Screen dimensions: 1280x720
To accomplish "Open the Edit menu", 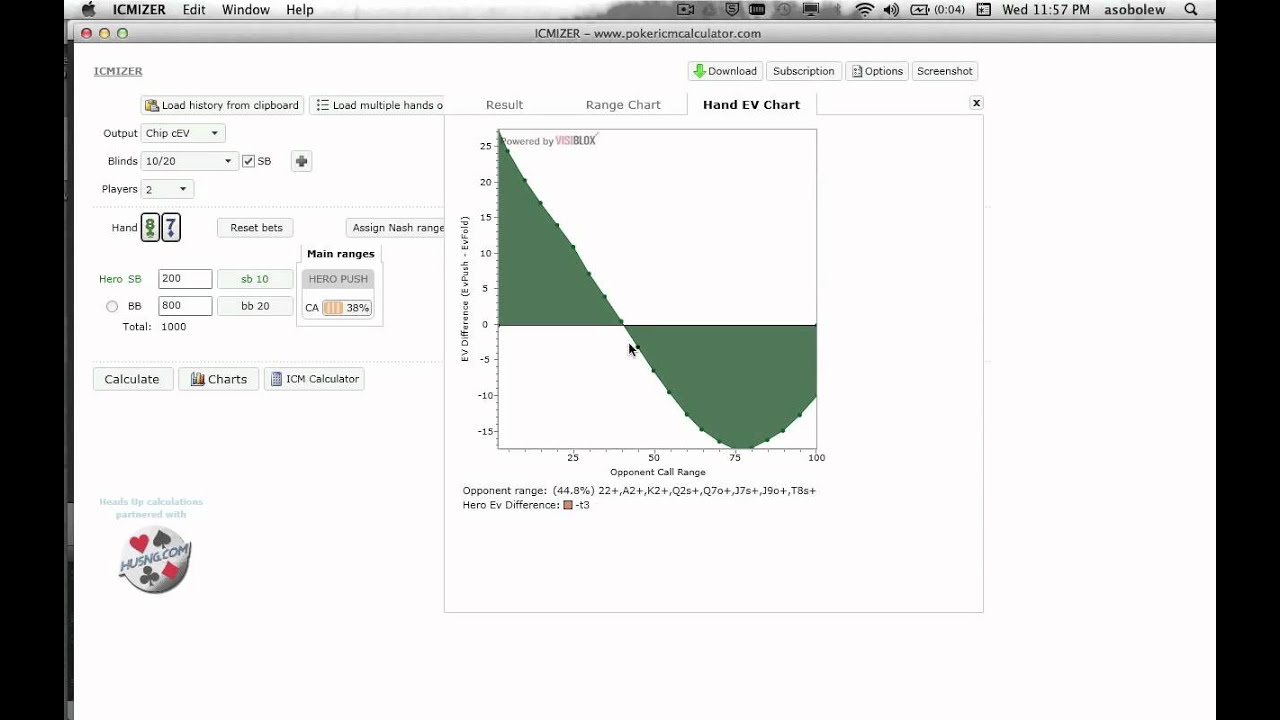I will tap(194, 10).
